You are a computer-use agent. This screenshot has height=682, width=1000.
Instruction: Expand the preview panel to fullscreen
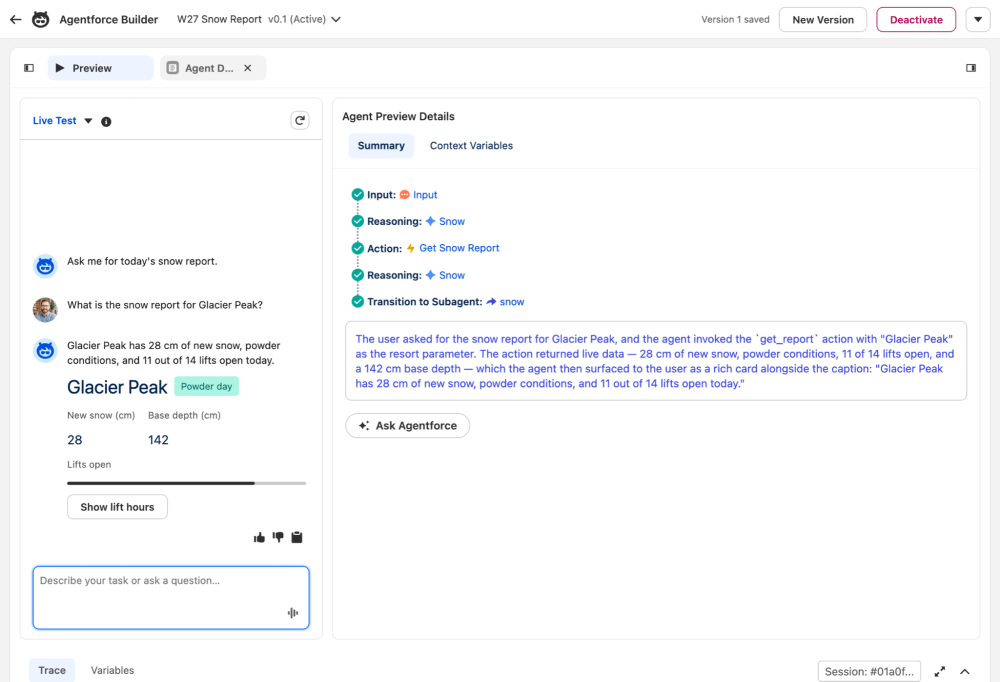coord(939,672)
